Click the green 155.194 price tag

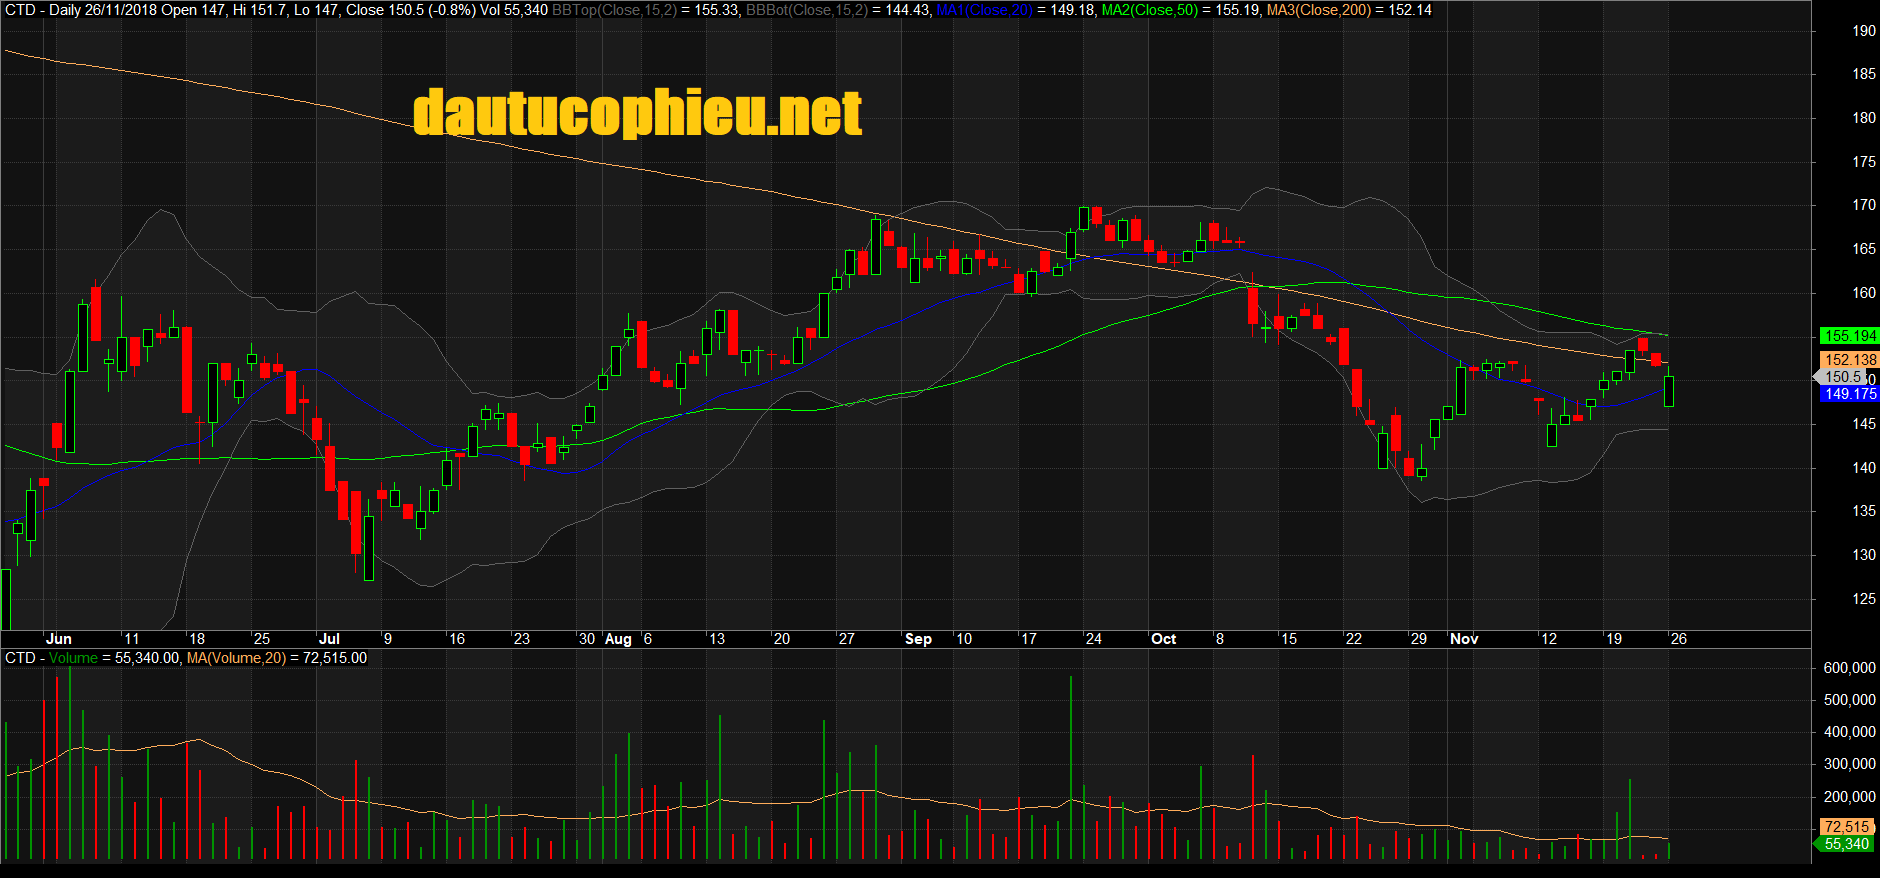tap(1850, 336)
